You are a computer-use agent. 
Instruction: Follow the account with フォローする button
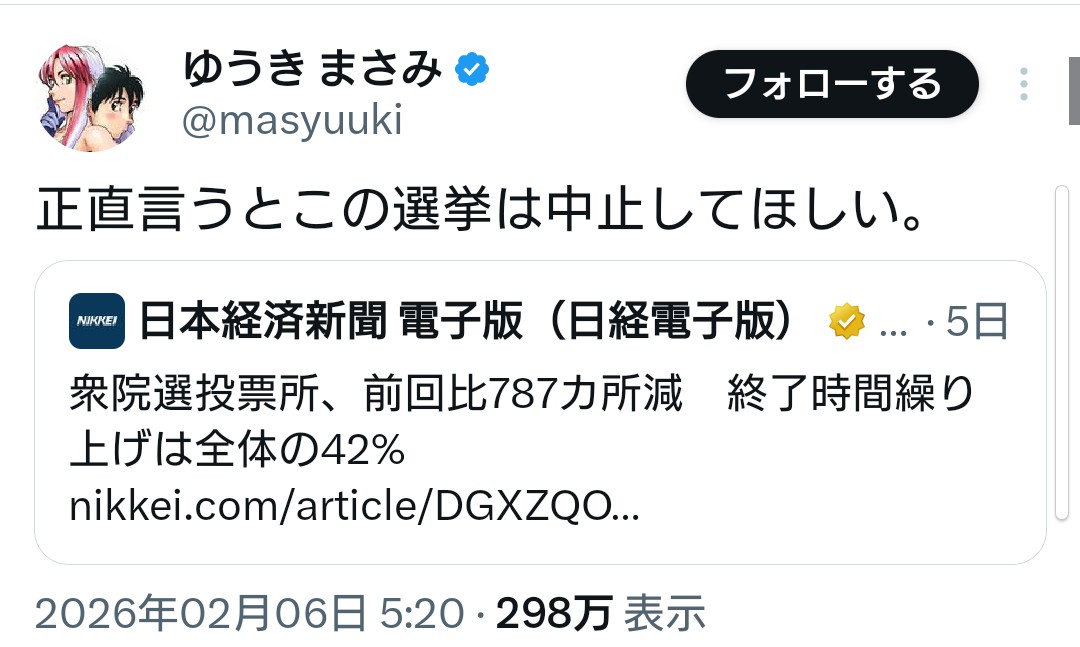pyautogui.click(x=832, y=84)
